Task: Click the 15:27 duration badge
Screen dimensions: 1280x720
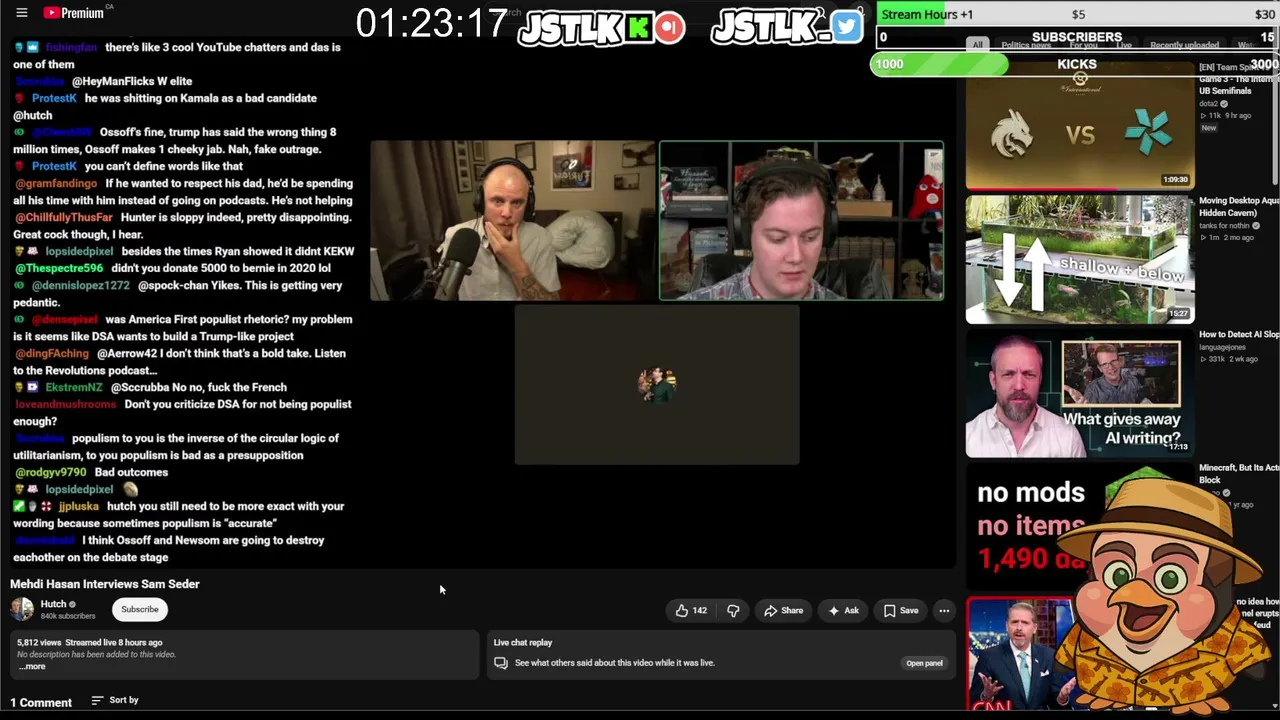Action: point(1178,314)
